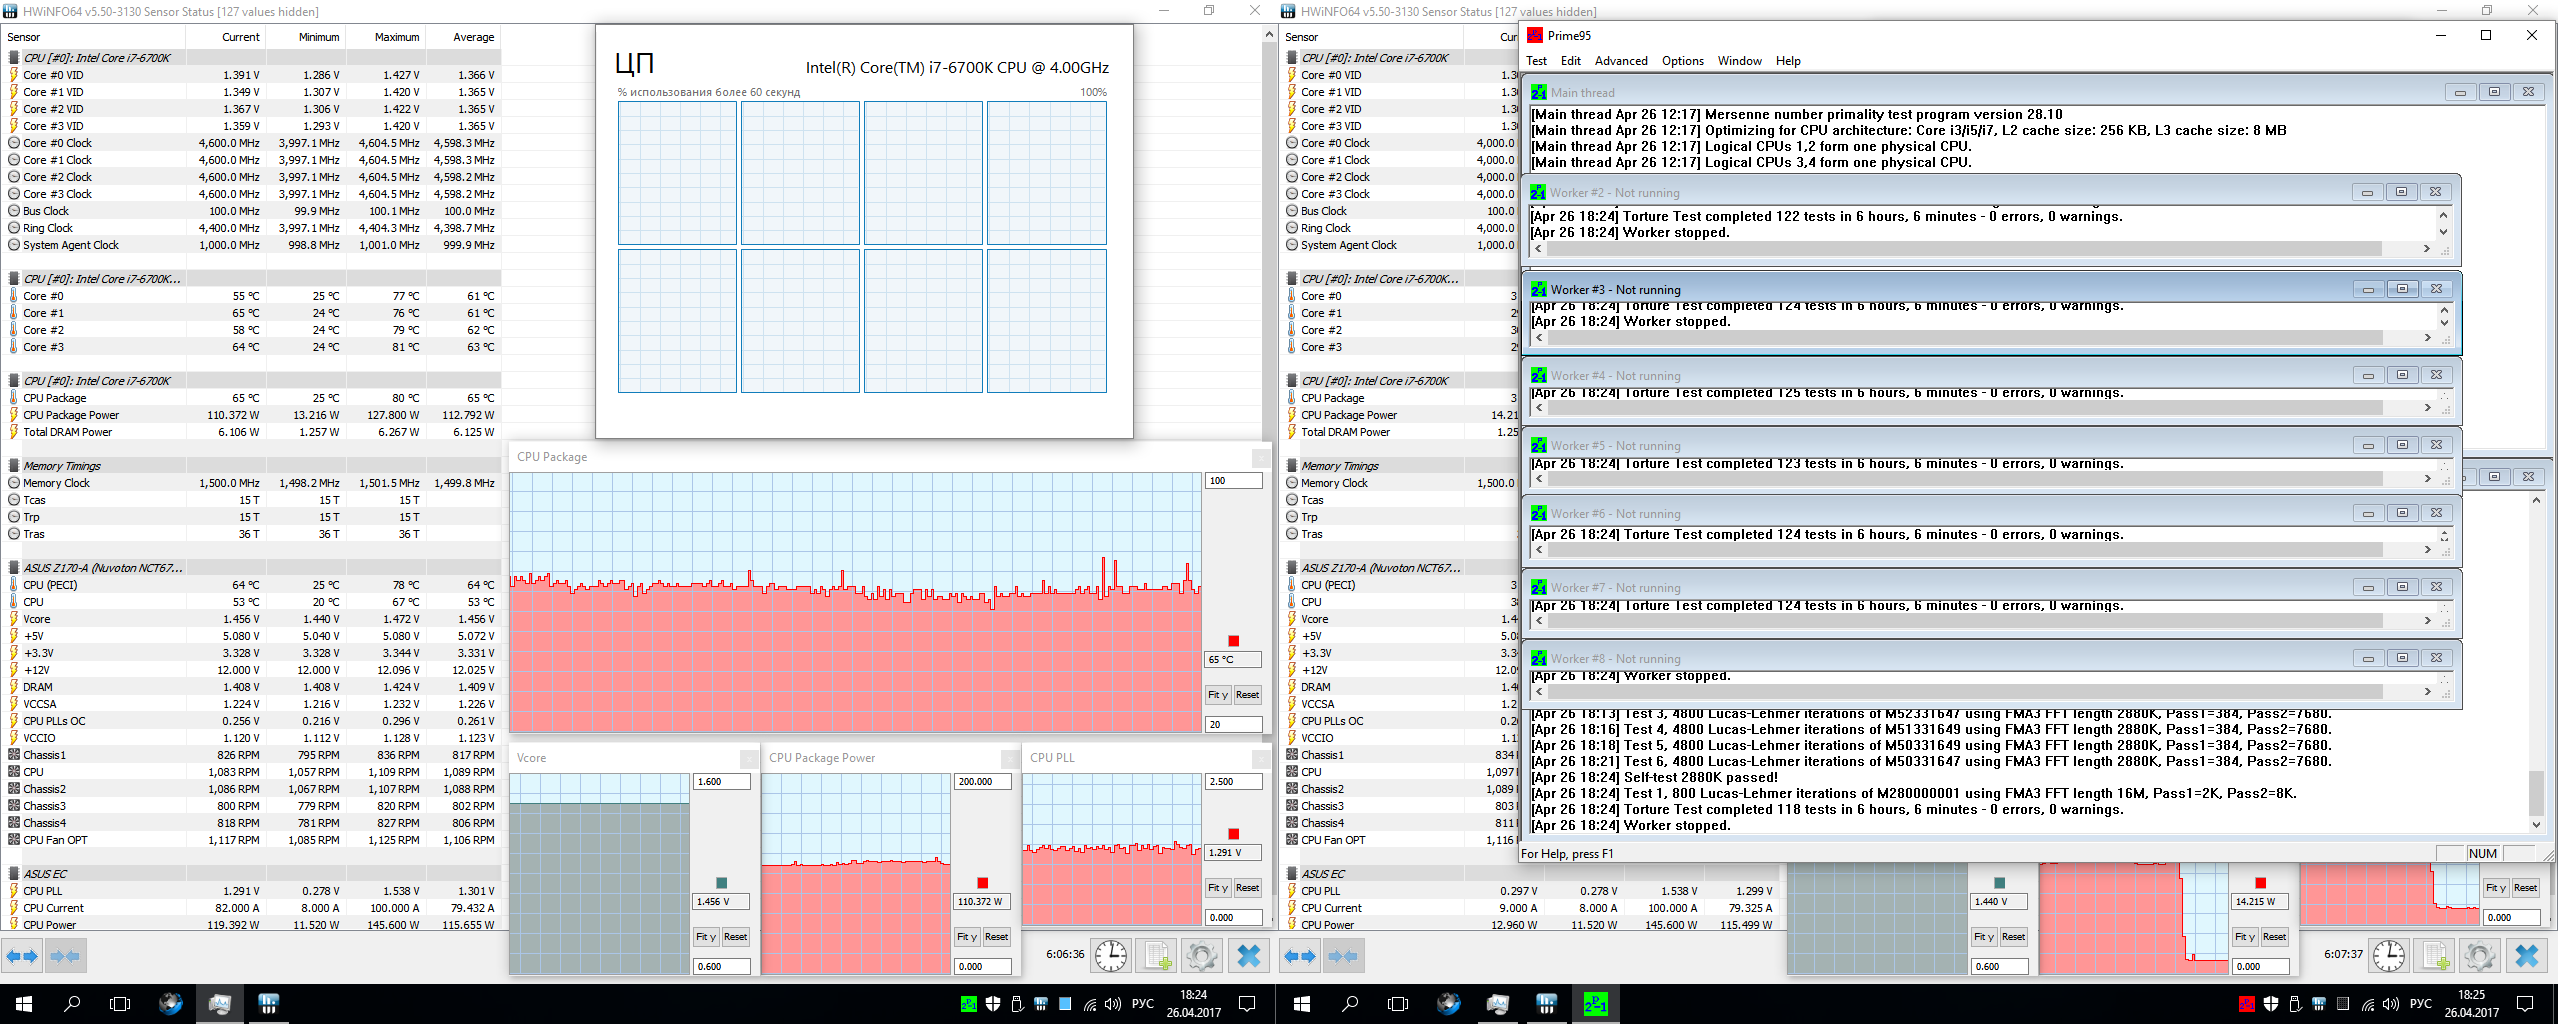This screenshot has width=2558, height=1024.
Task: Click scroll-right arrow in Worker #2 window
Action: [2426, 249]
